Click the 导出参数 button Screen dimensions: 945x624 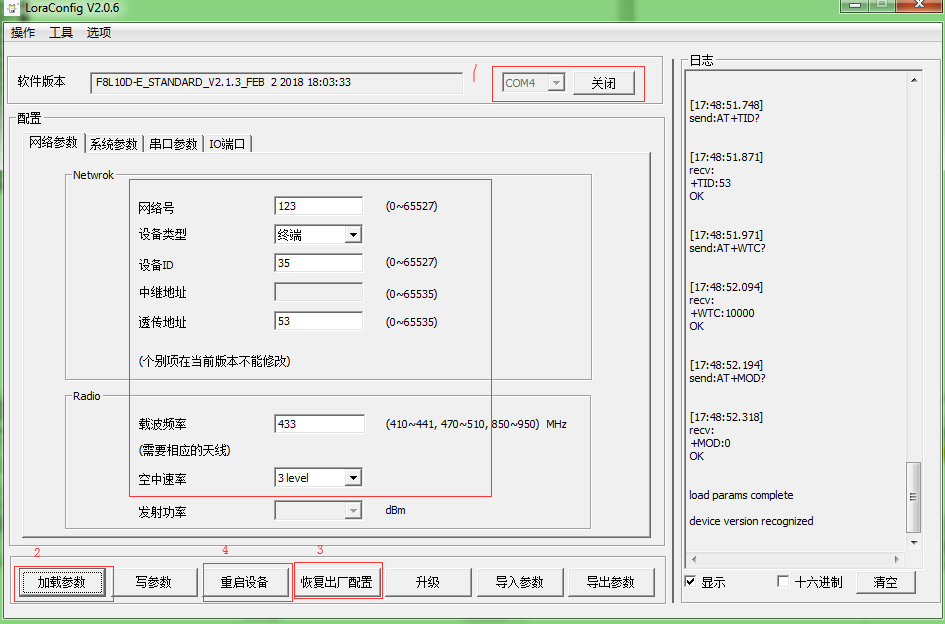[611, 582]
